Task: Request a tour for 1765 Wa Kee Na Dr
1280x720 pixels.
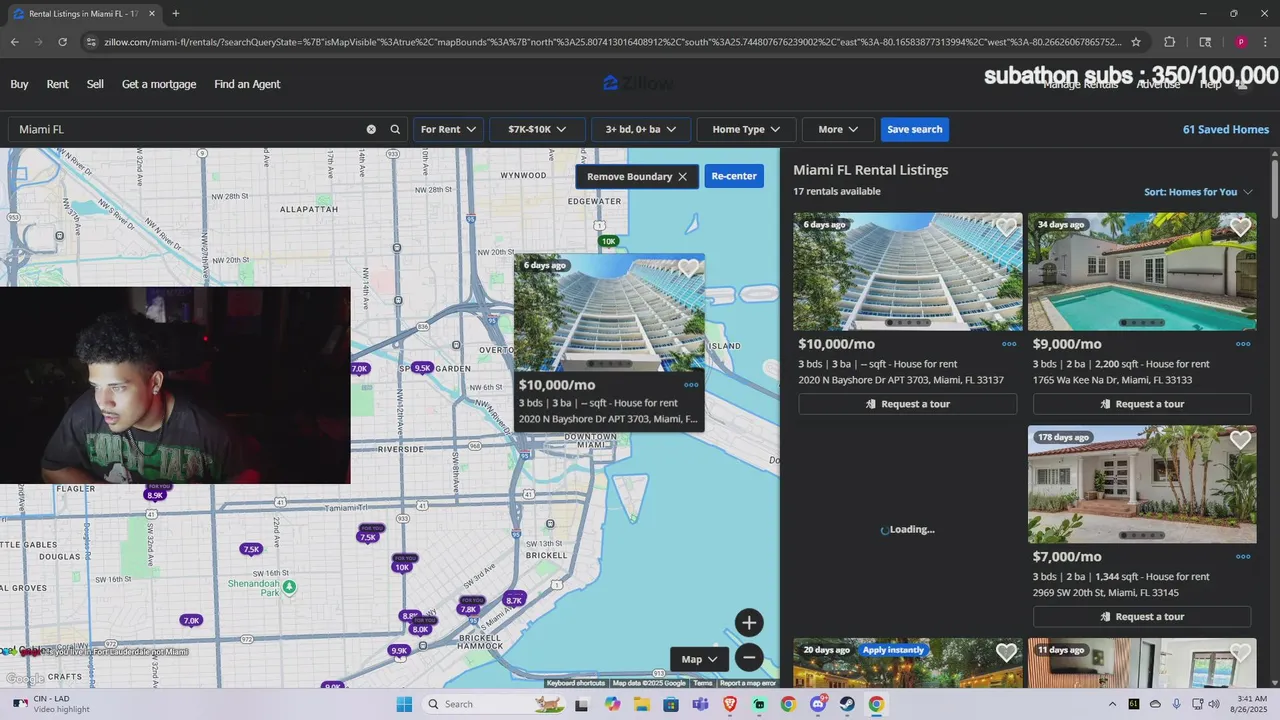Action: pos(1142,404)
